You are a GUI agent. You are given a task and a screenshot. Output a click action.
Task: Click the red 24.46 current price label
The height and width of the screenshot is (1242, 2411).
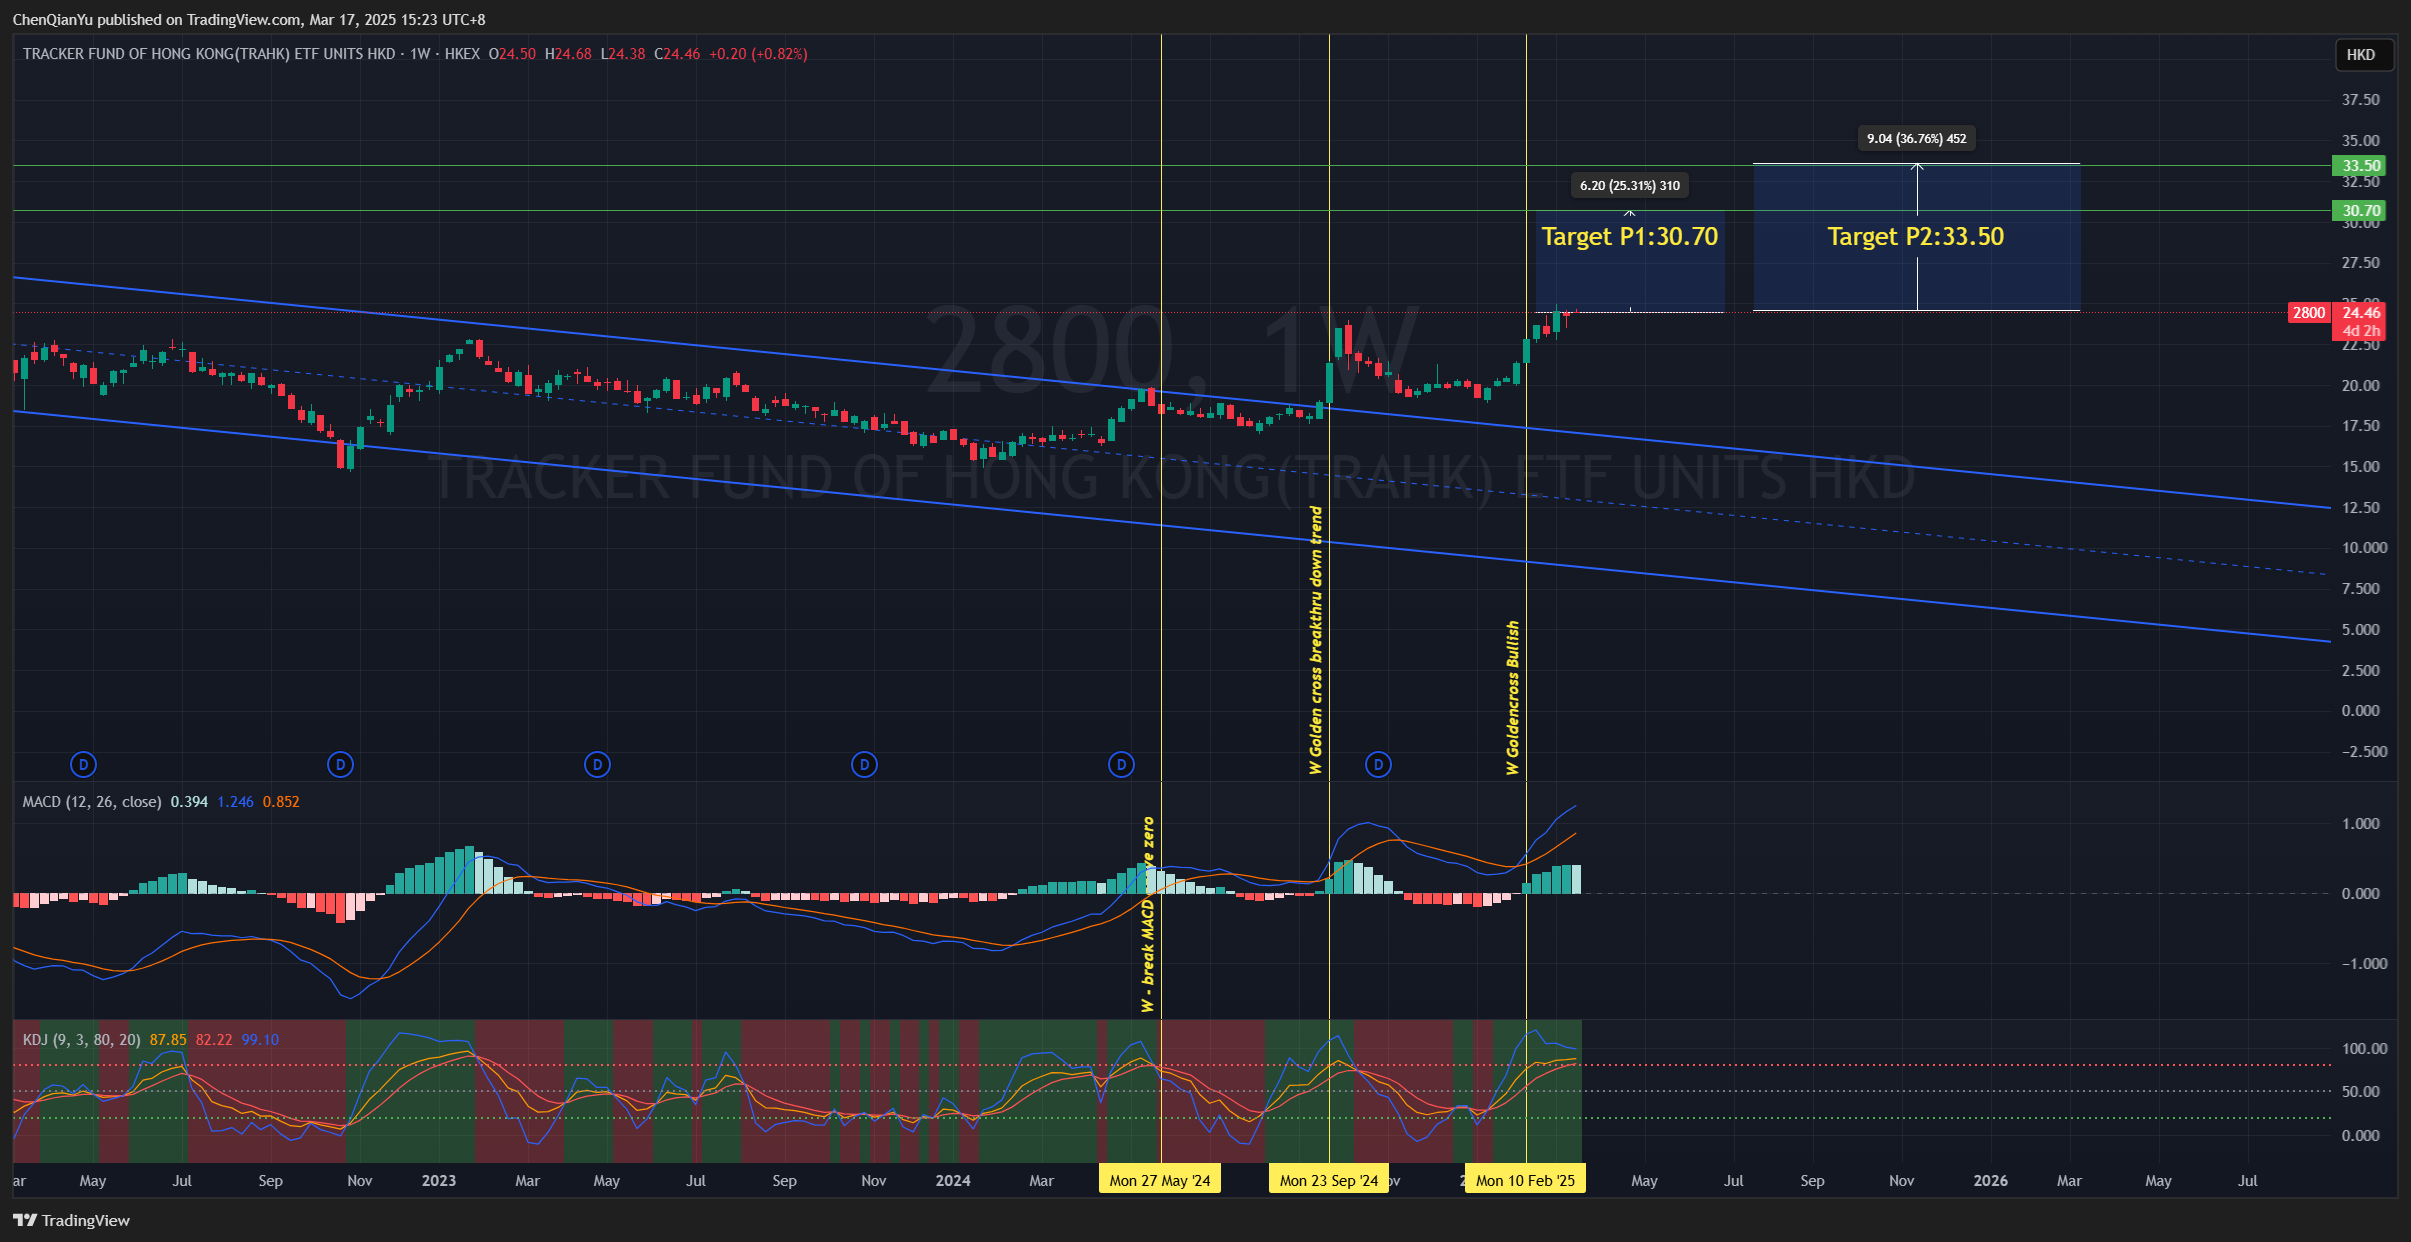[2361, 313]
